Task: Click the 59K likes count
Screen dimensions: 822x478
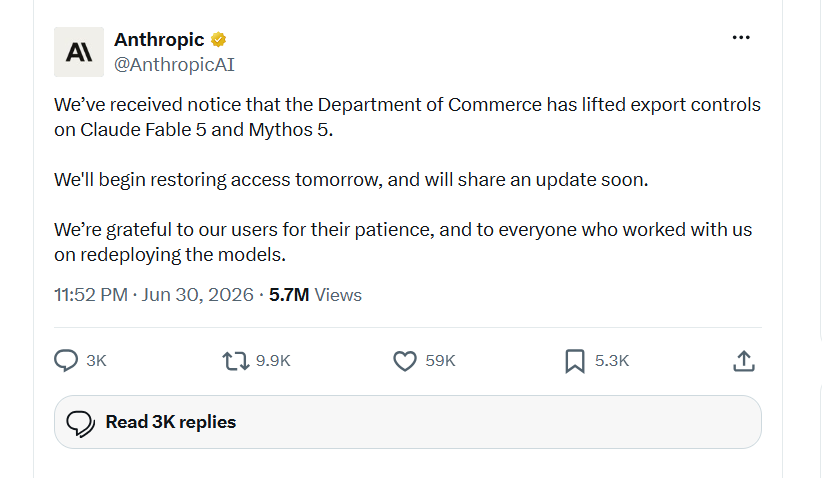Action: tap(440, 361)
